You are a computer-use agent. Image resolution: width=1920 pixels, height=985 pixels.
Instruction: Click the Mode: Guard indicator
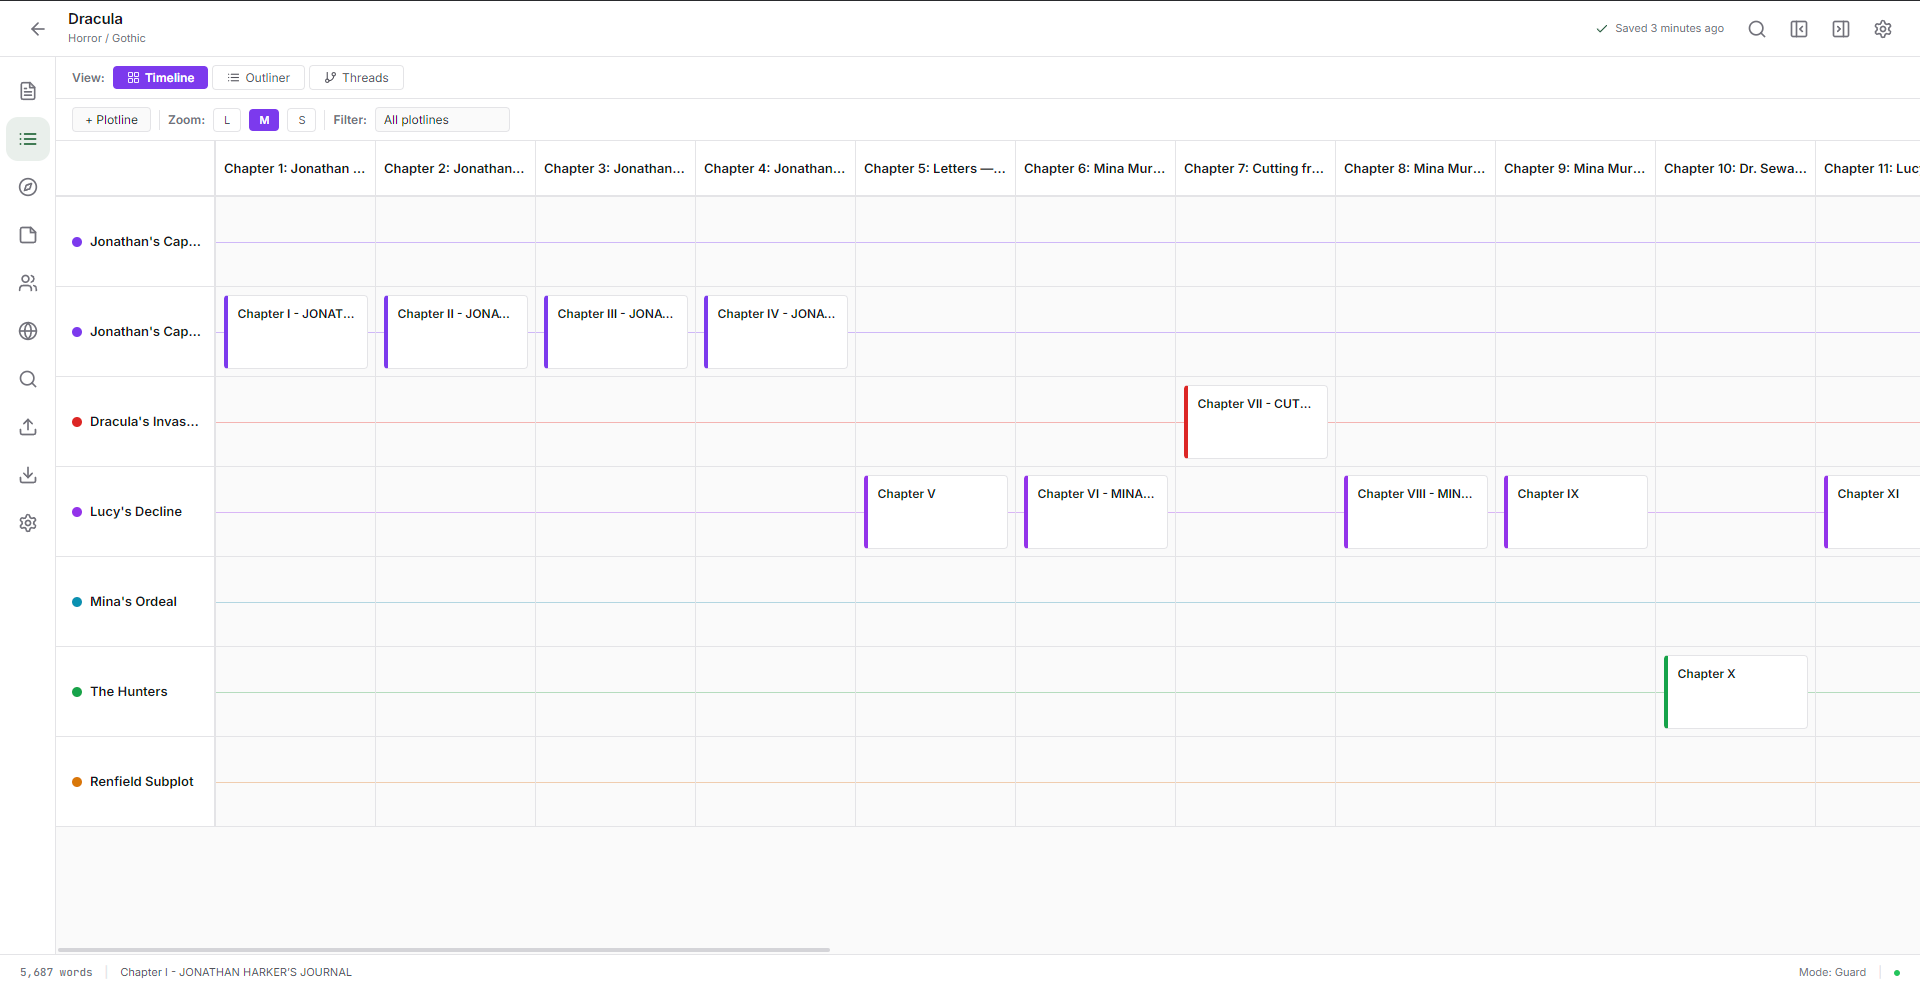[x=1832, y=972]
